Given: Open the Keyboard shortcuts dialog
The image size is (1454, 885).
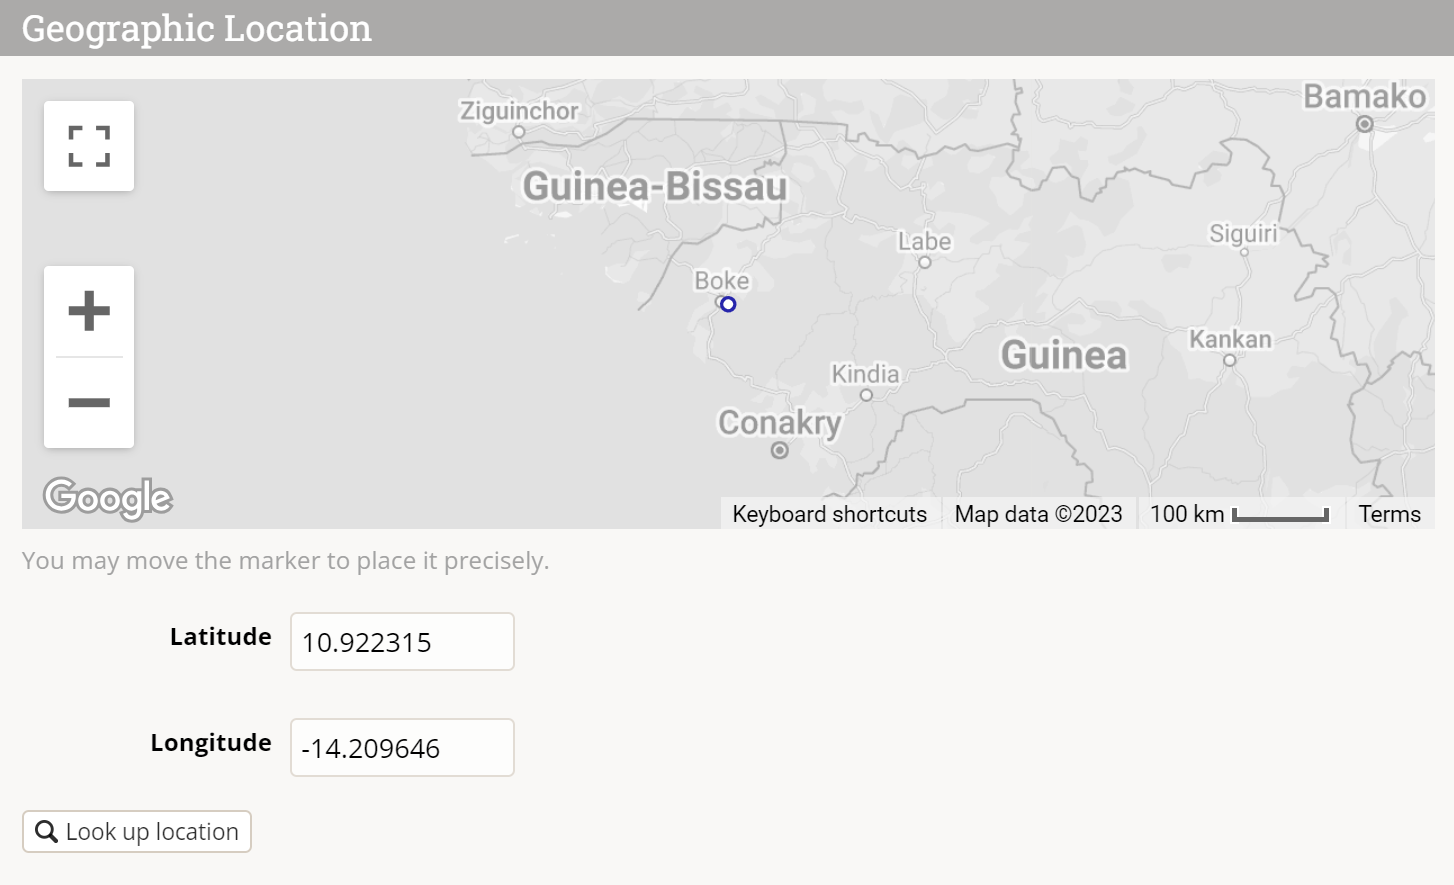Looking at the screenshot, I should [829, 514].
